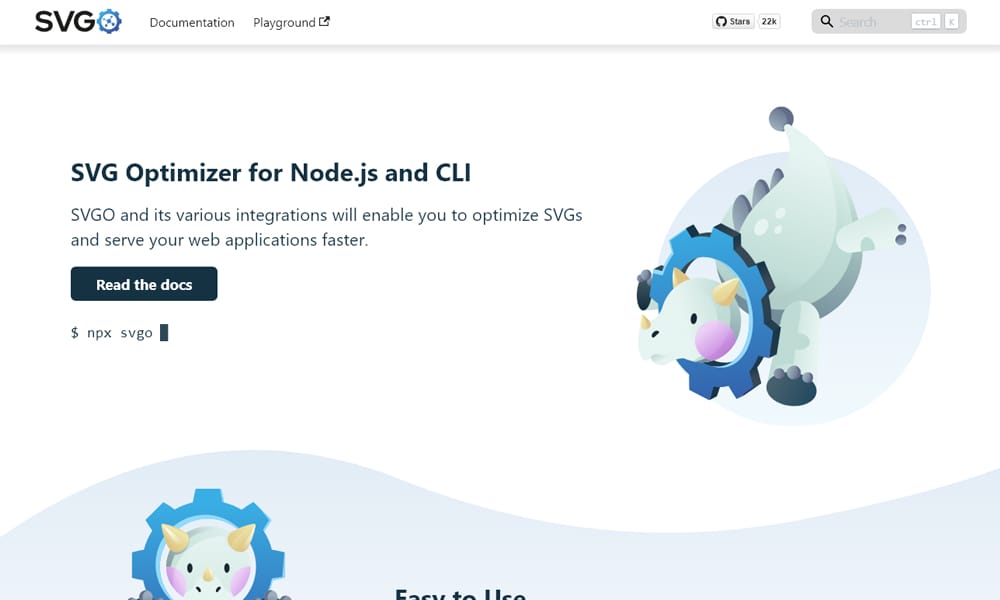Click the npx svgo command text
Screen dimensions: 1000x600
112,333
